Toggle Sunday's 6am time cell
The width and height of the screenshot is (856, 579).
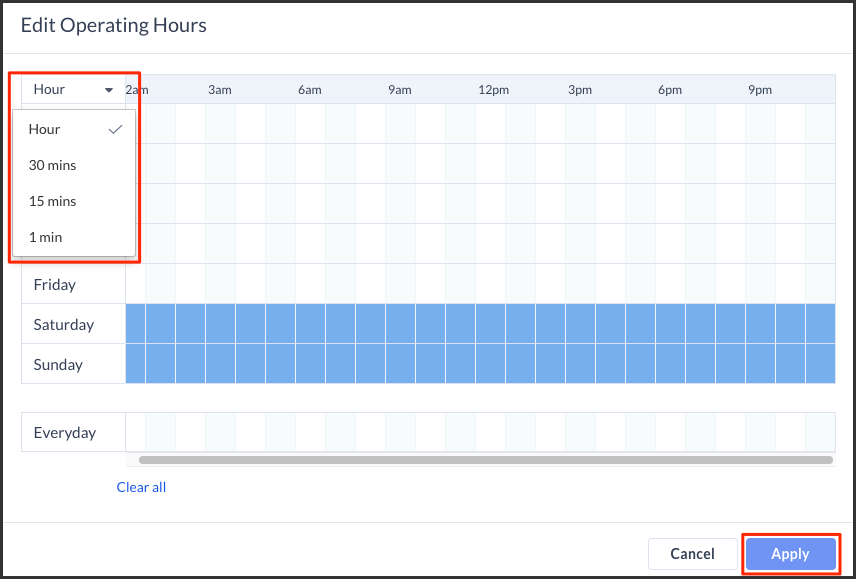click(310, 363)
